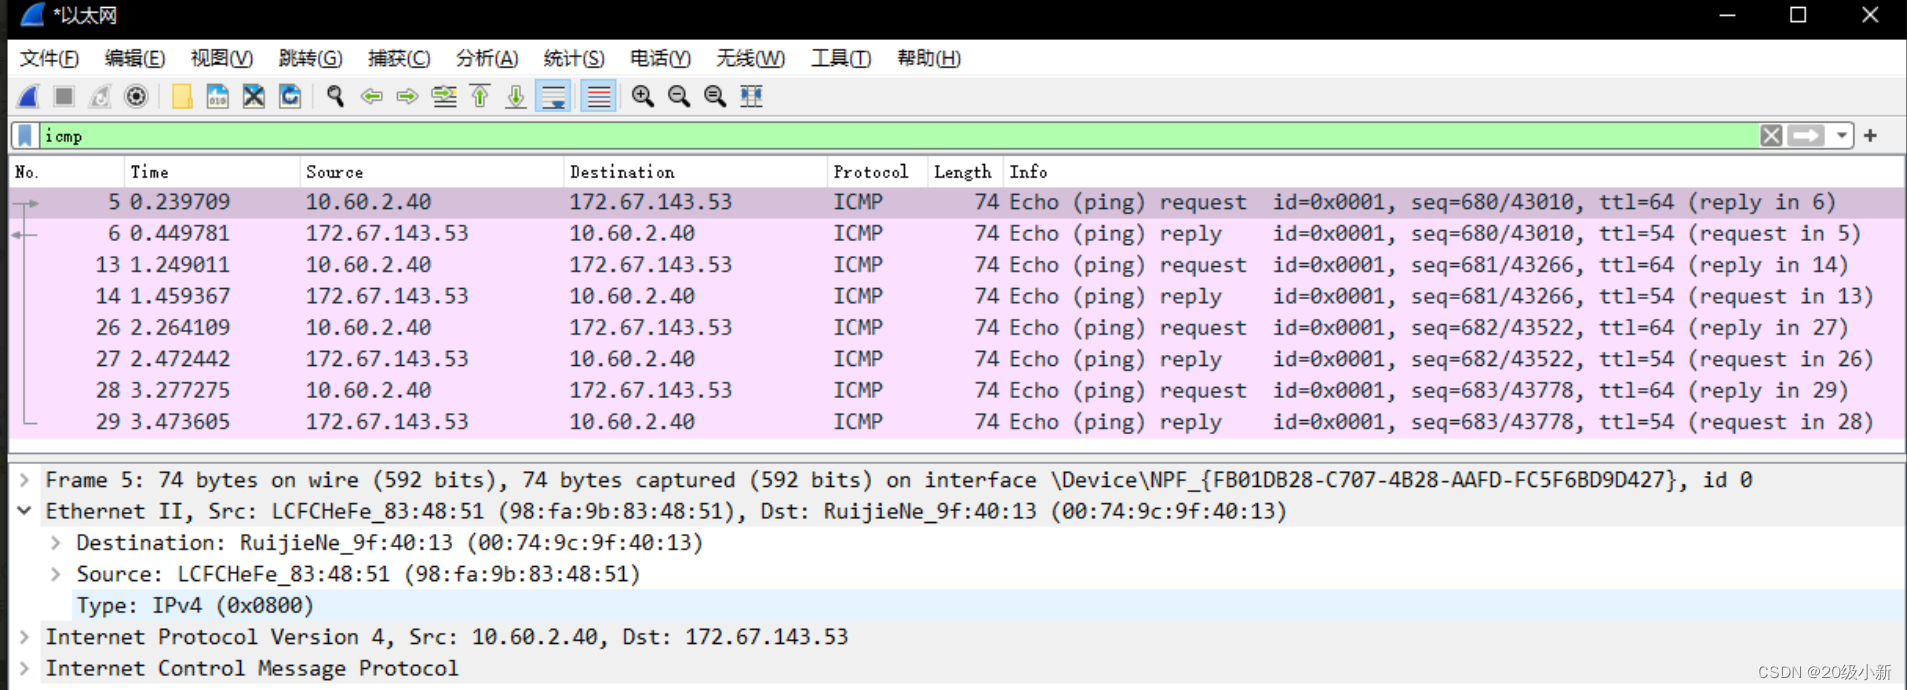Toggle auto-scroll during live capture
The width and height of the screenshot is (1907, 690).
[553, 96]
